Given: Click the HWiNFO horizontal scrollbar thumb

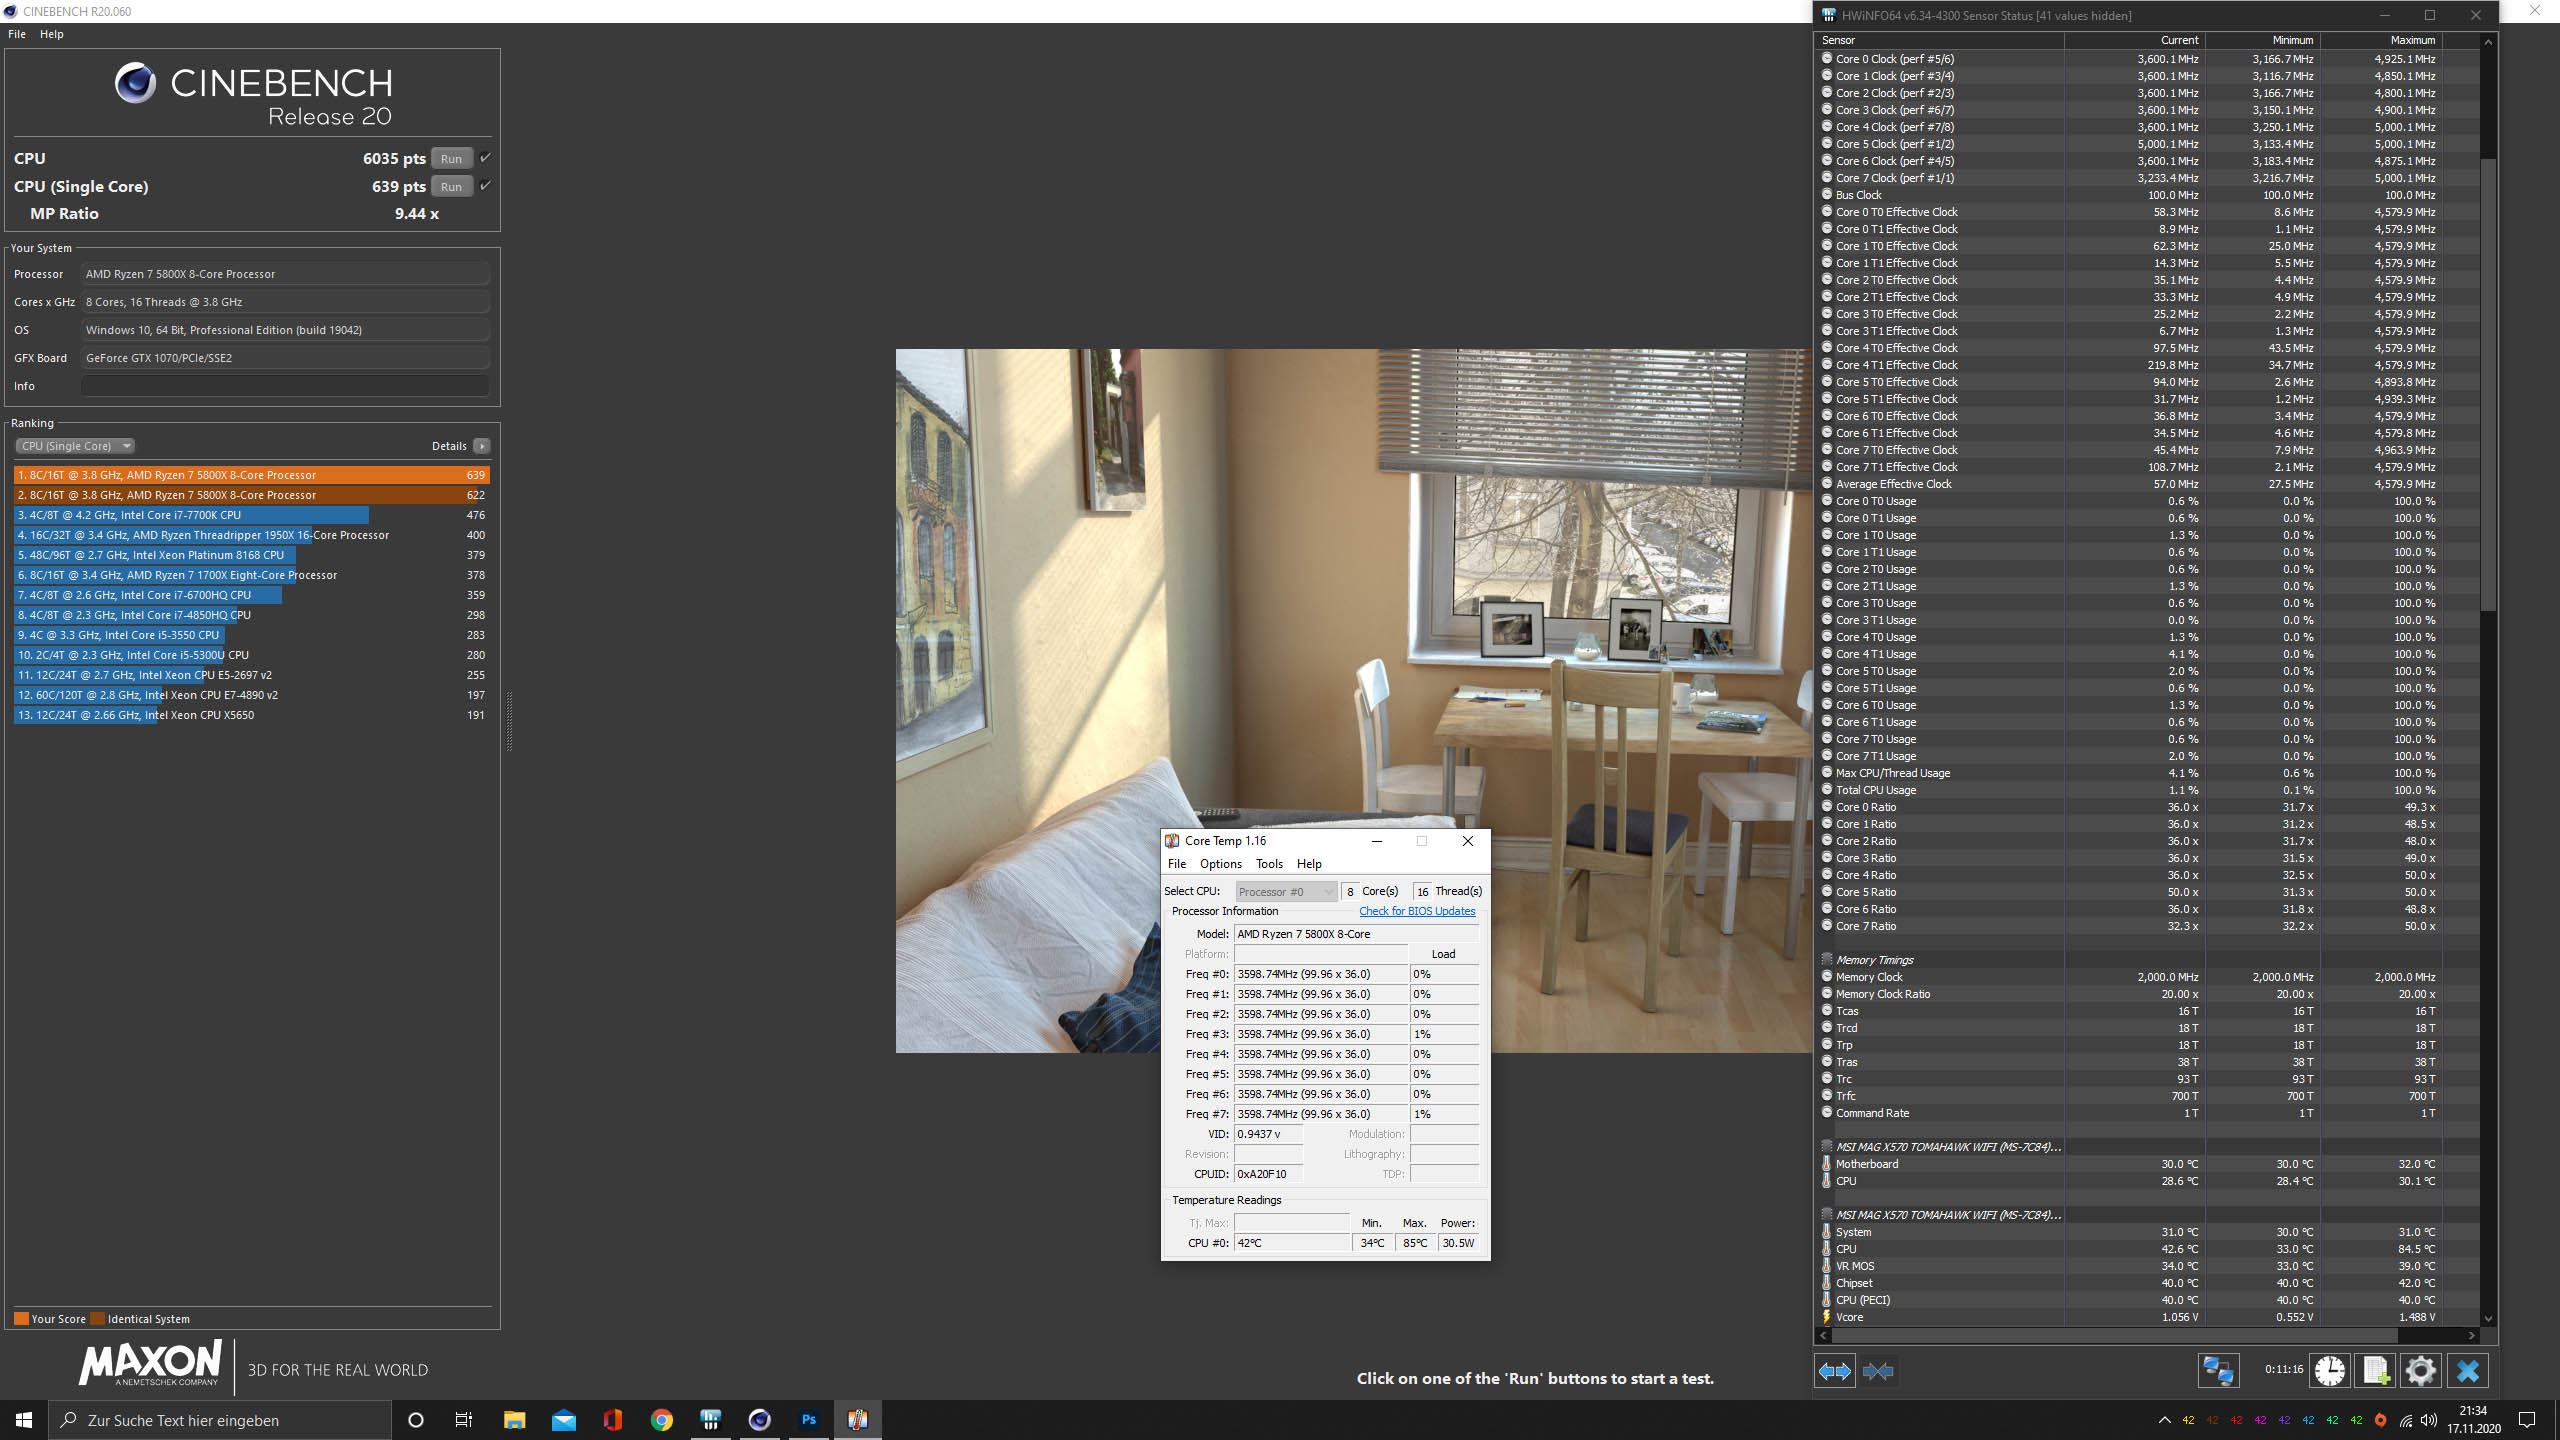Looking at the screenshot, I should point(2115,1335).
